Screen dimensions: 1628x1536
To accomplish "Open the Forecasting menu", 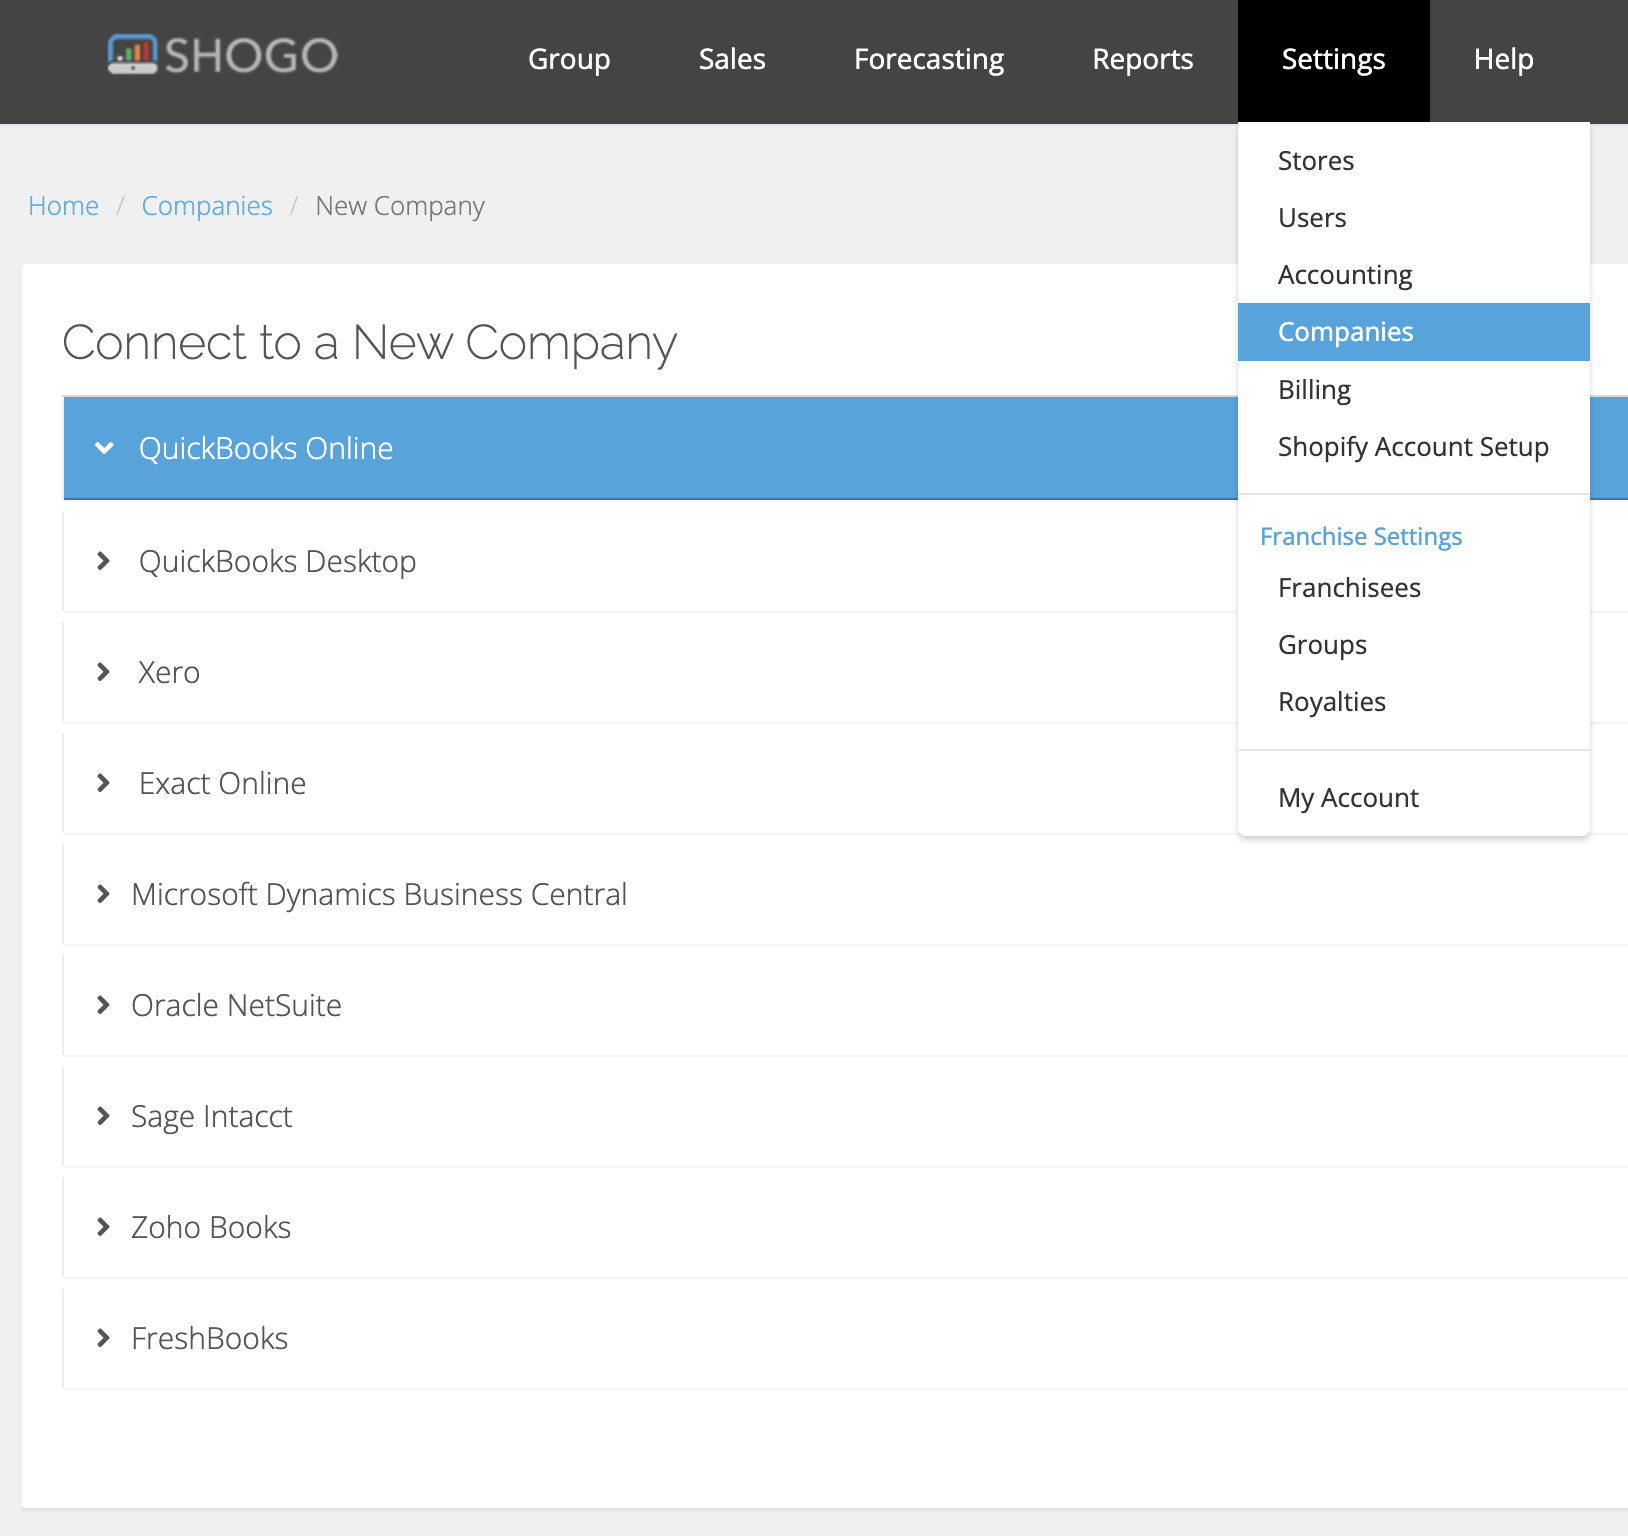I will tap(929, 59).
